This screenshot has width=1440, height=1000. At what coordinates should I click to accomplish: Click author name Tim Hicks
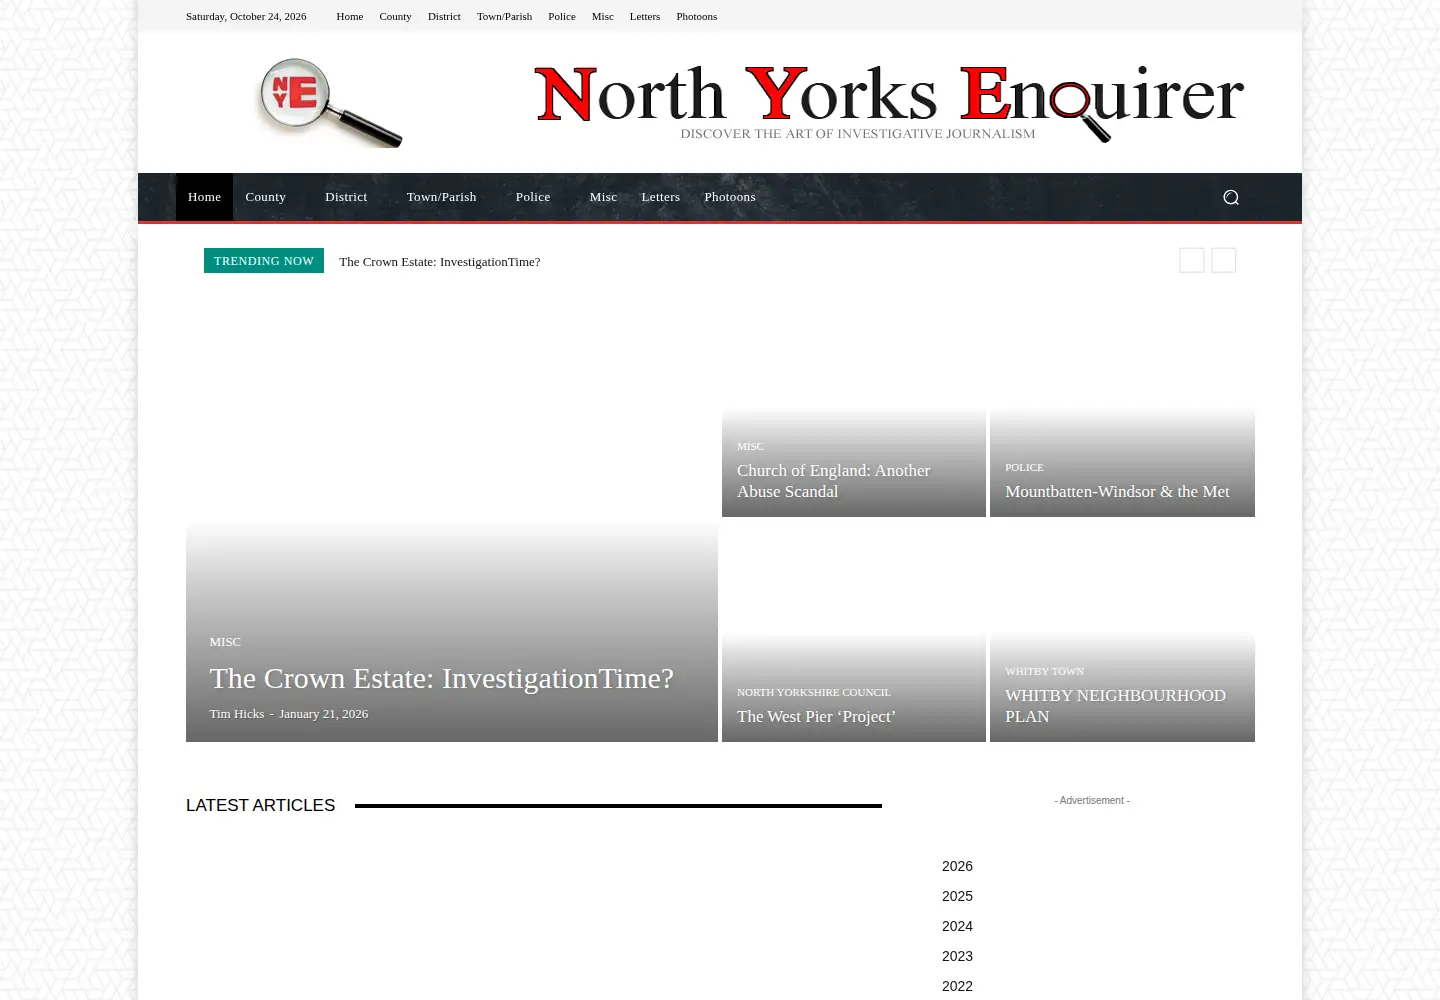pos(237,714)
